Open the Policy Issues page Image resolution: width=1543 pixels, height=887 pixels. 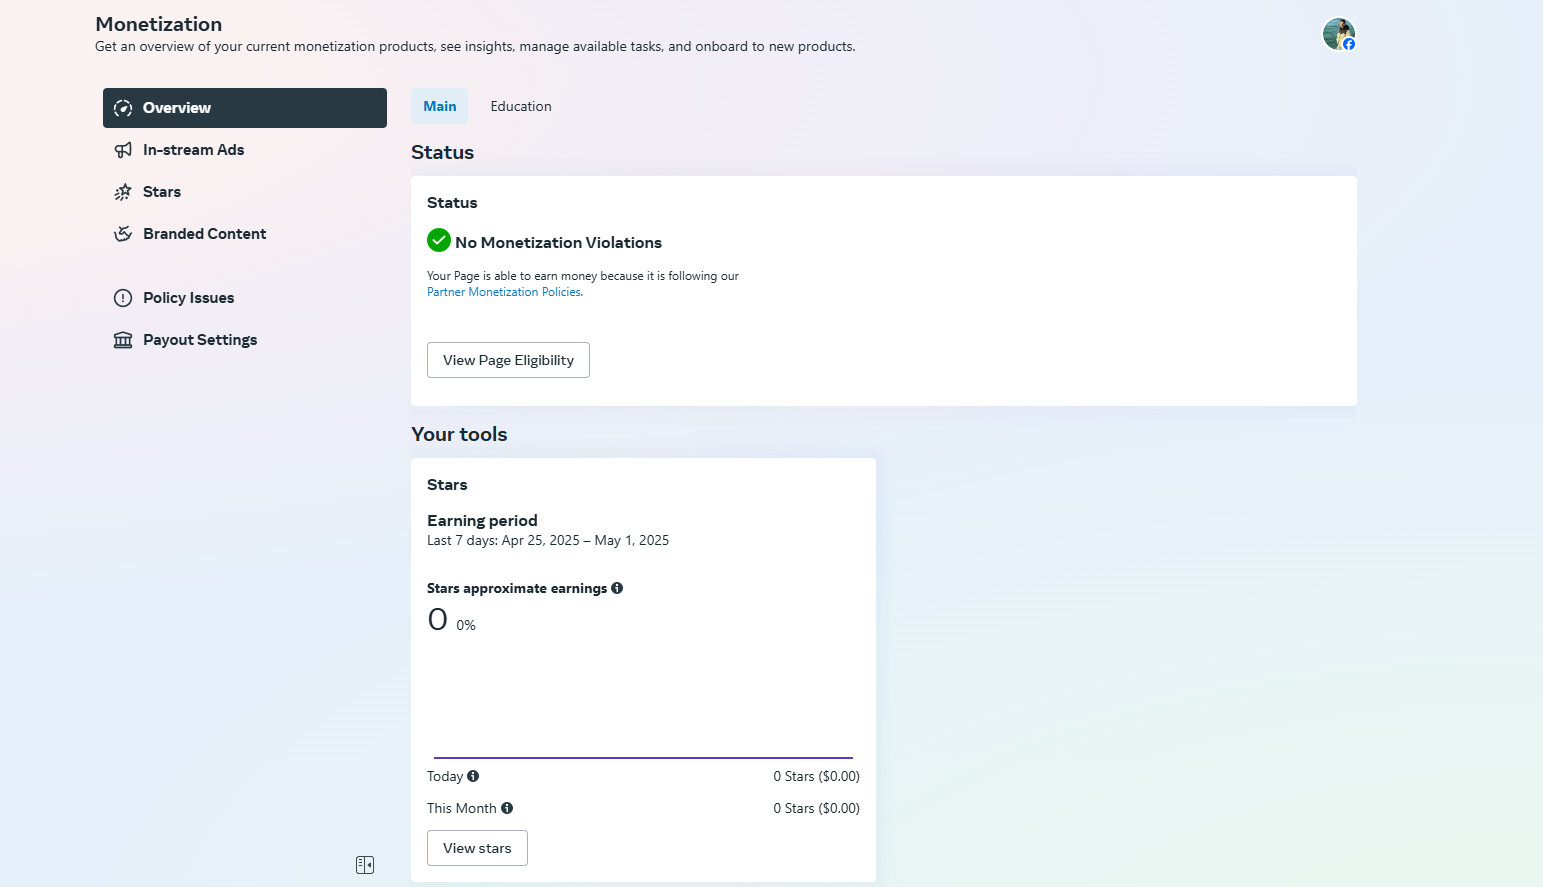pos(244,298)
